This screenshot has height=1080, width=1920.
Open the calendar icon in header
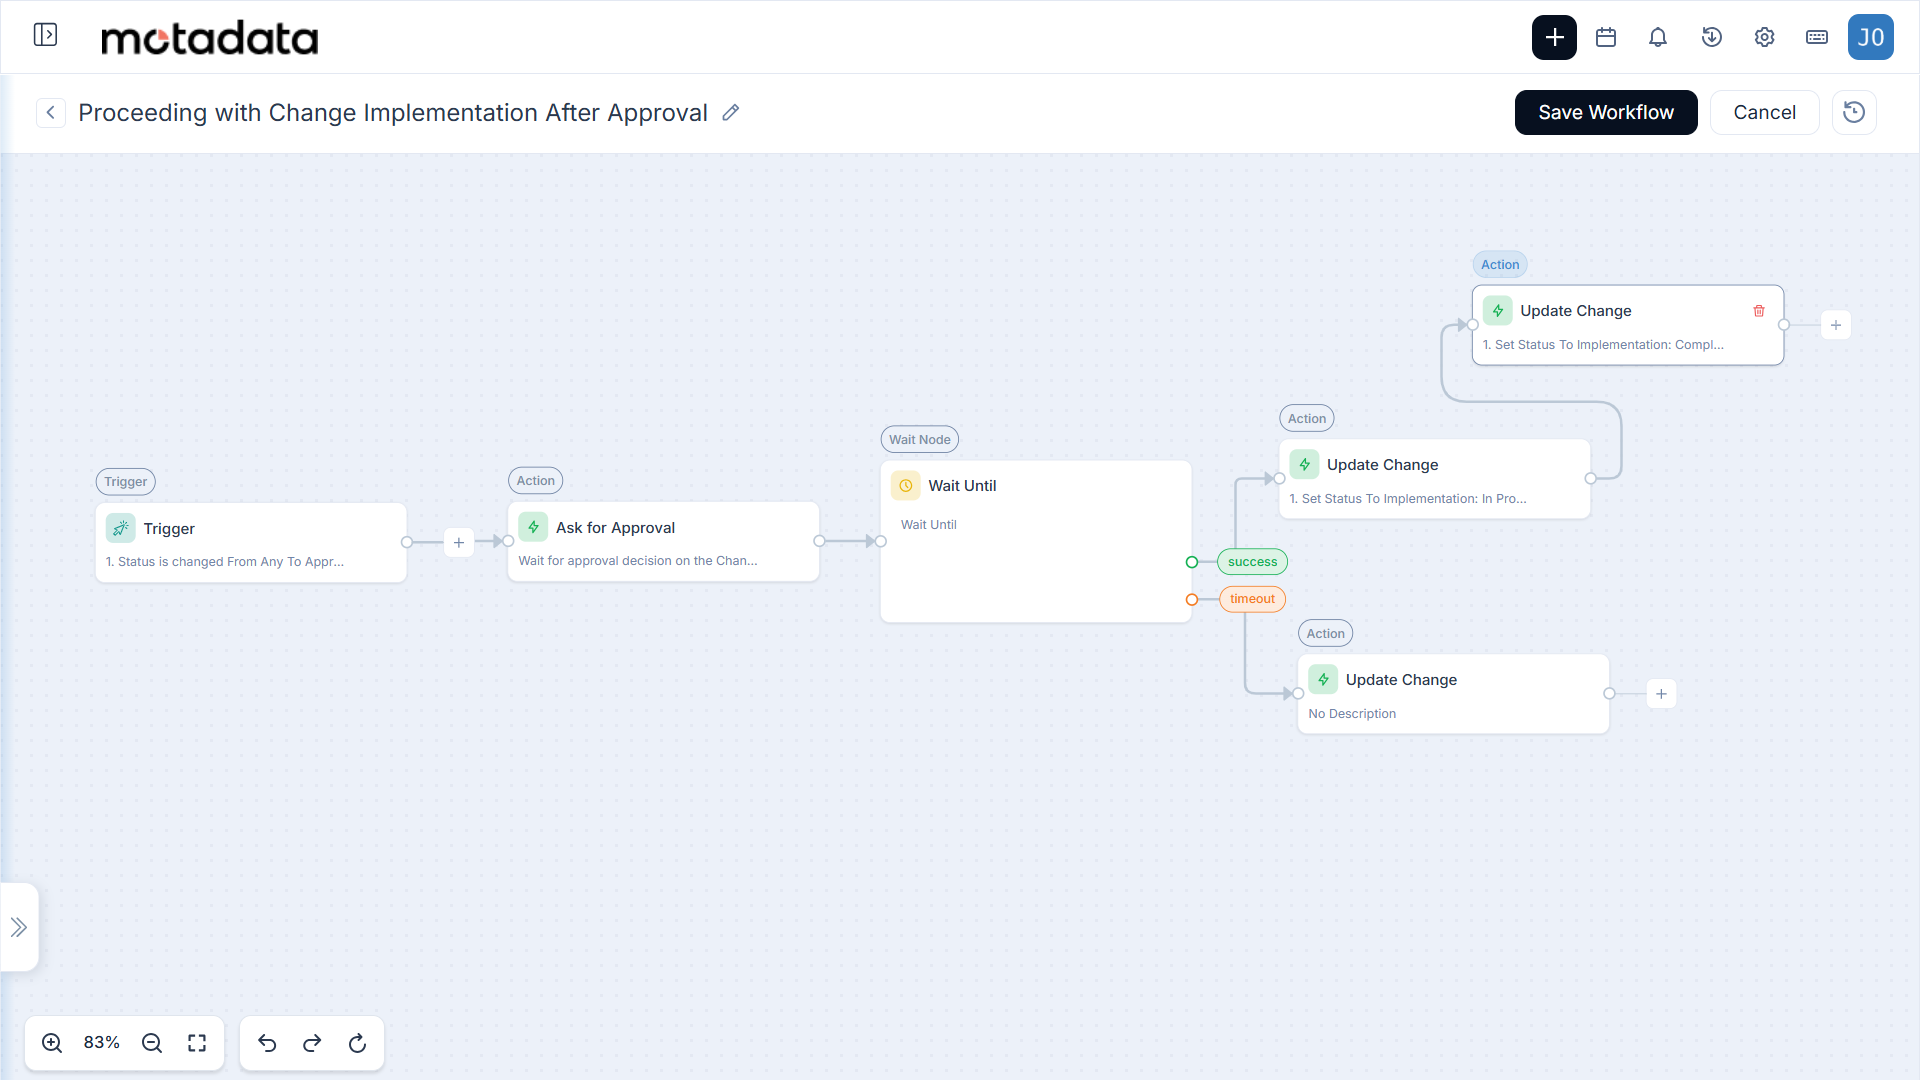pos(1606,37)
